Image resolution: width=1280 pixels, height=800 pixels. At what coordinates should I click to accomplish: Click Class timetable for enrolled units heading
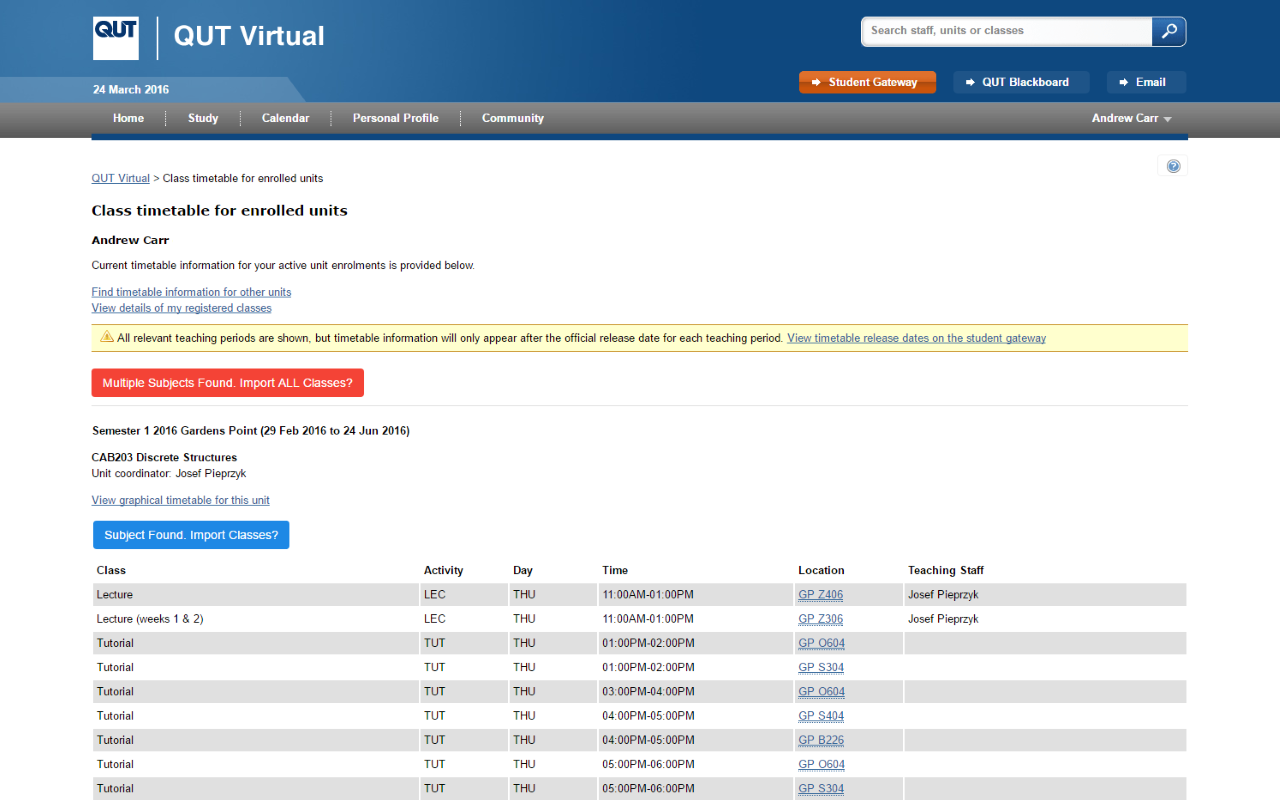coord(220,210)
